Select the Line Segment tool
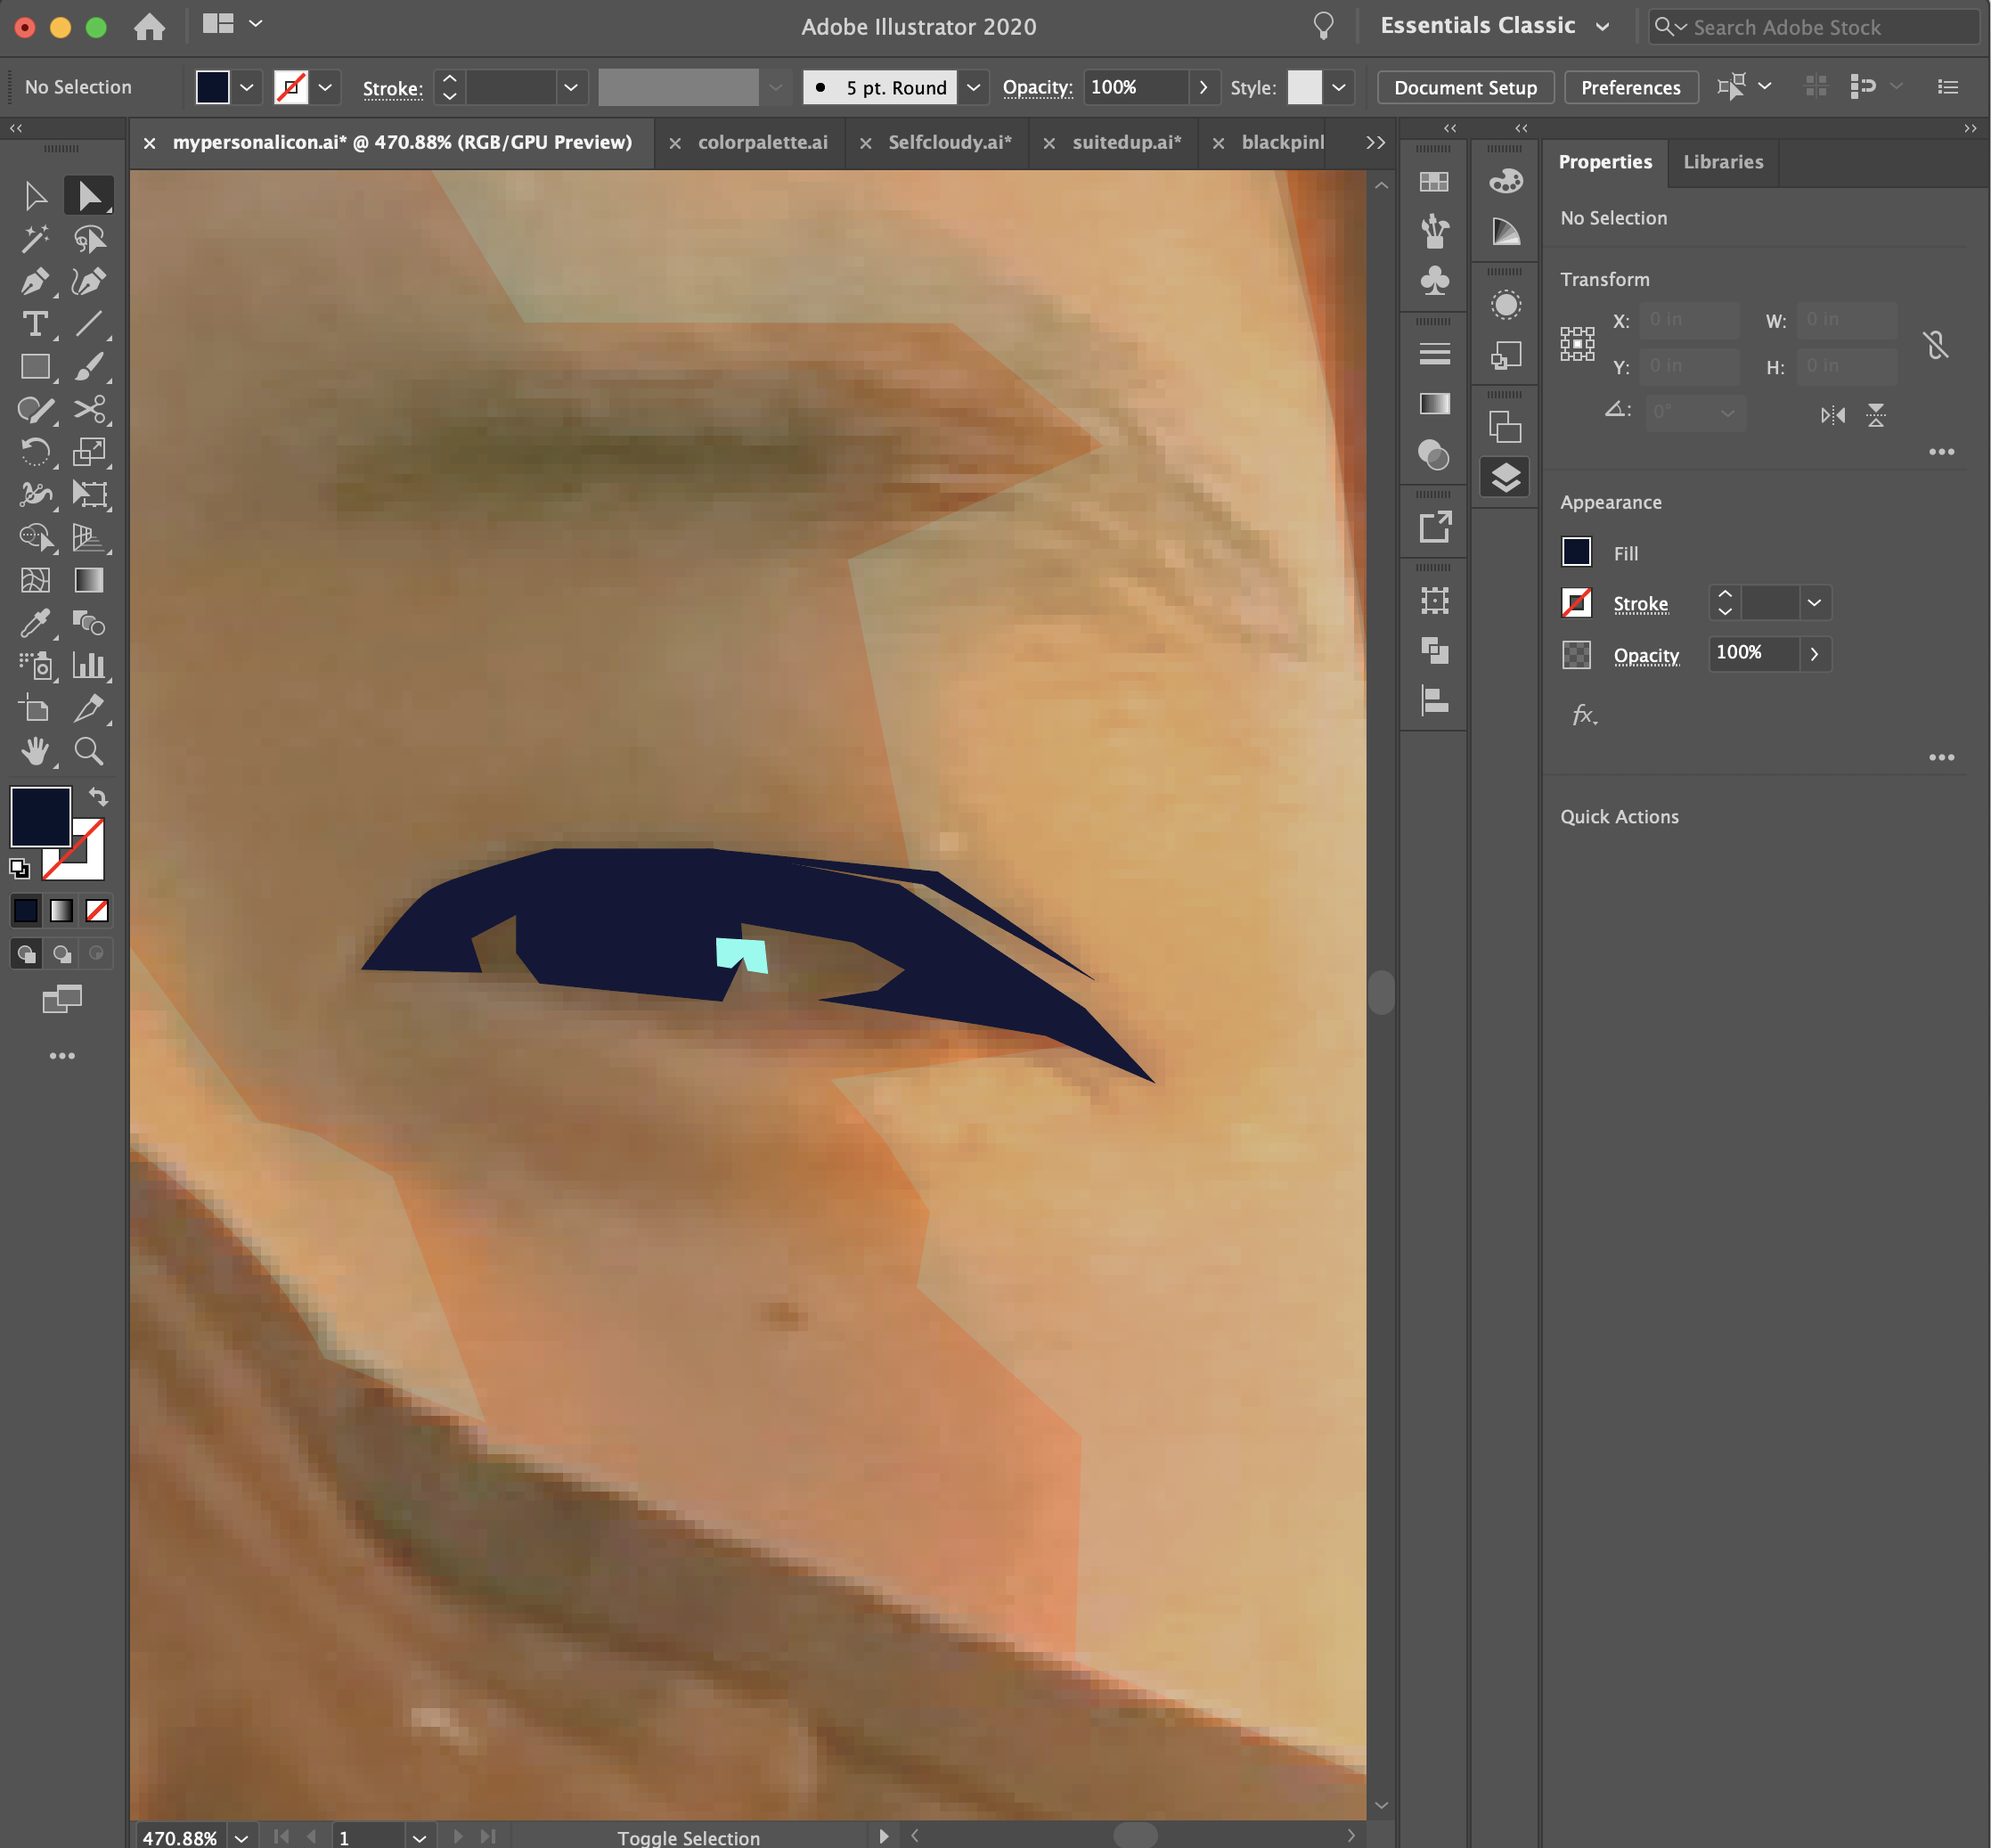Image resolution: width=1991 pixels, height=1848 pixels. [89, 324]
